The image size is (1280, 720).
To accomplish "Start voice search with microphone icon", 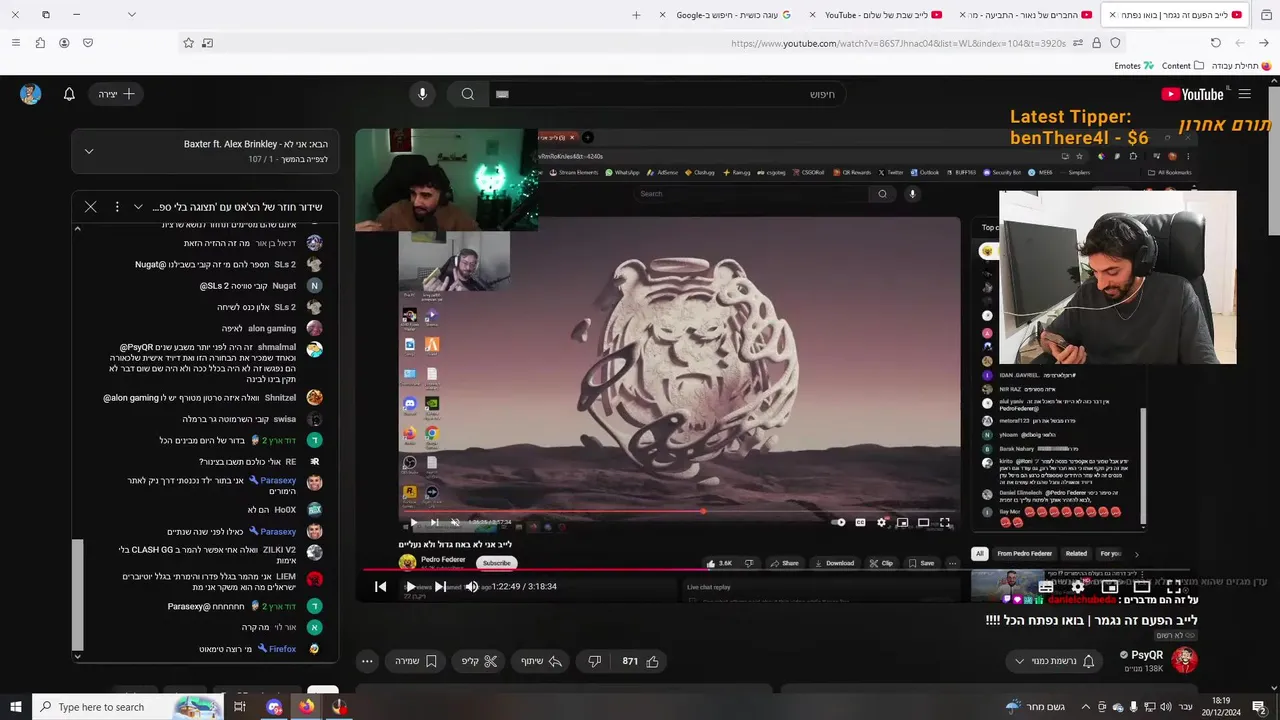I will (422, 94).
